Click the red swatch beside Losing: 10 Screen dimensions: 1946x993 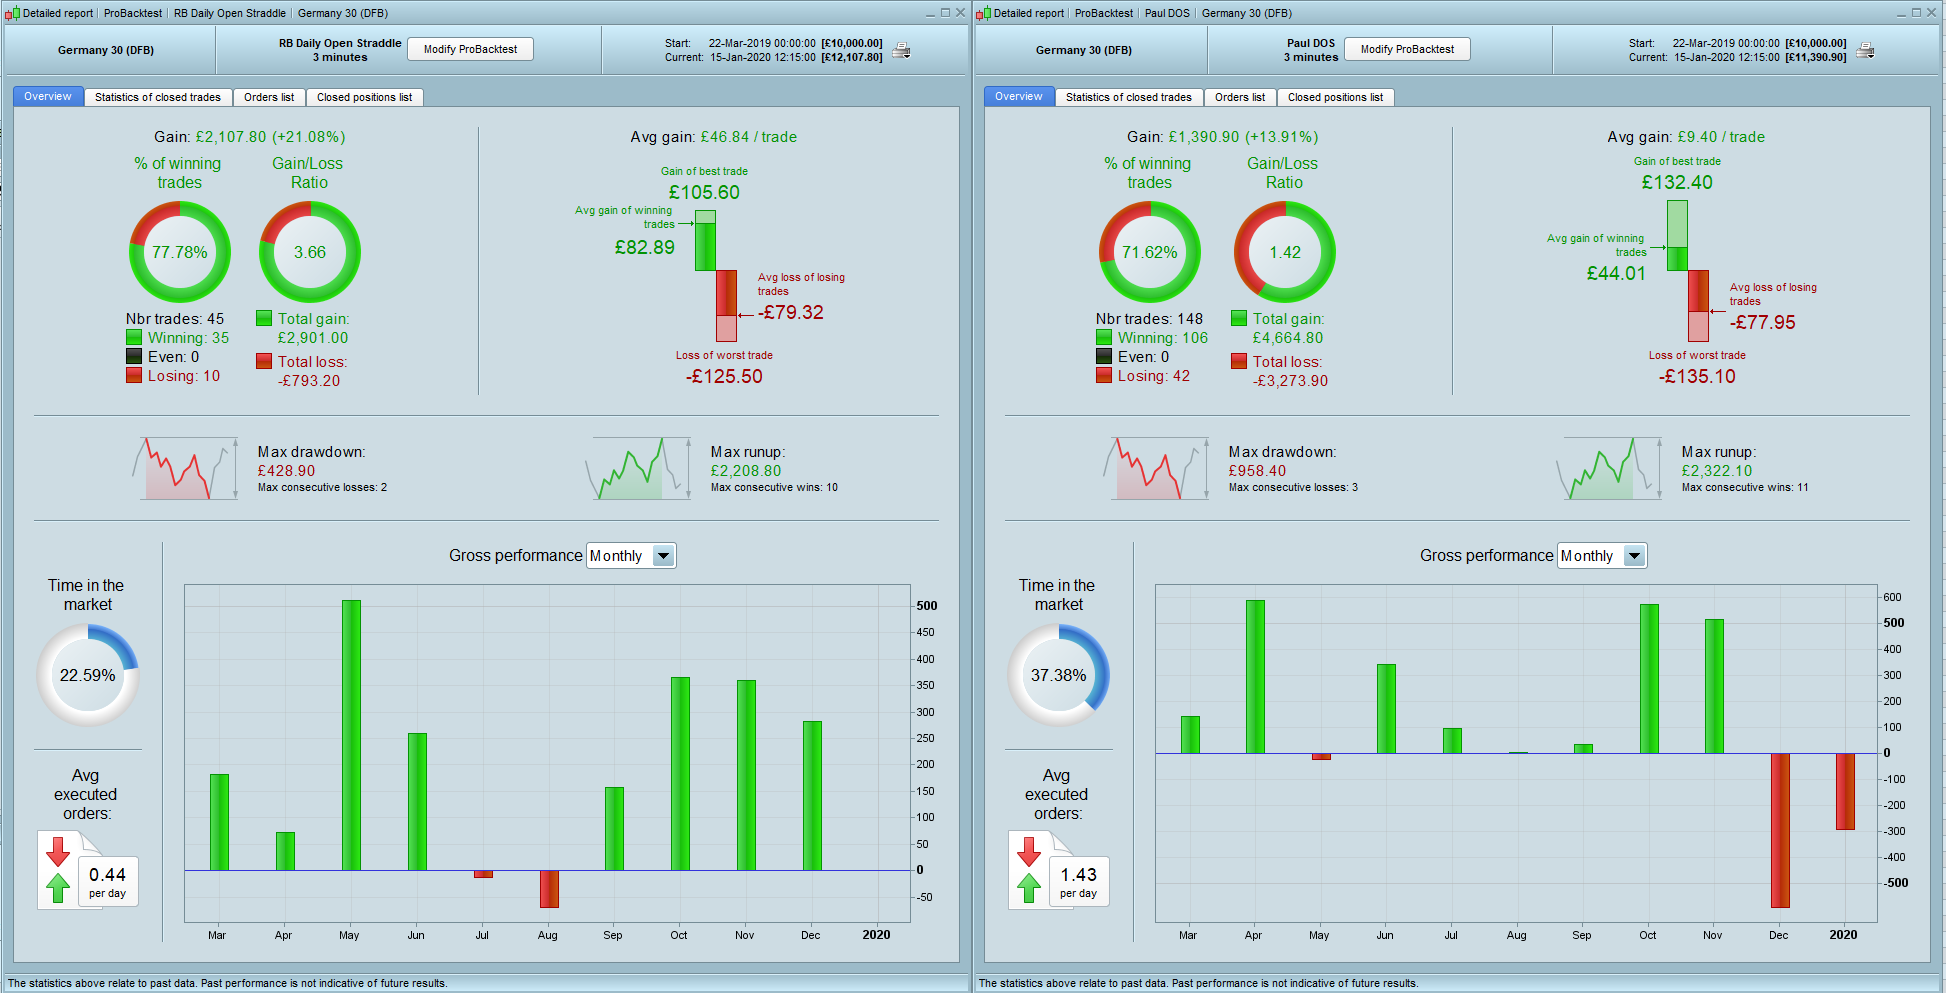pos(134,376)
